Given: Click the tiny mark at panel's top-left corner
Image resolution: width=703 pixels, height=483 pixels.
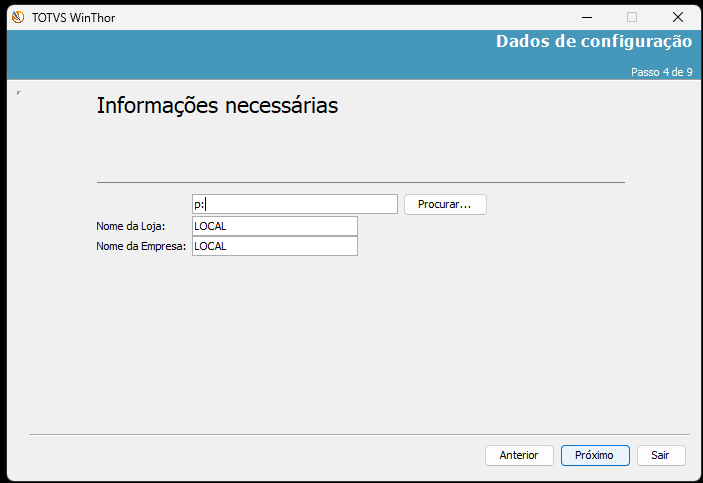Looking at the screenshot, I should pyautogui.click(x=19, y=92).
